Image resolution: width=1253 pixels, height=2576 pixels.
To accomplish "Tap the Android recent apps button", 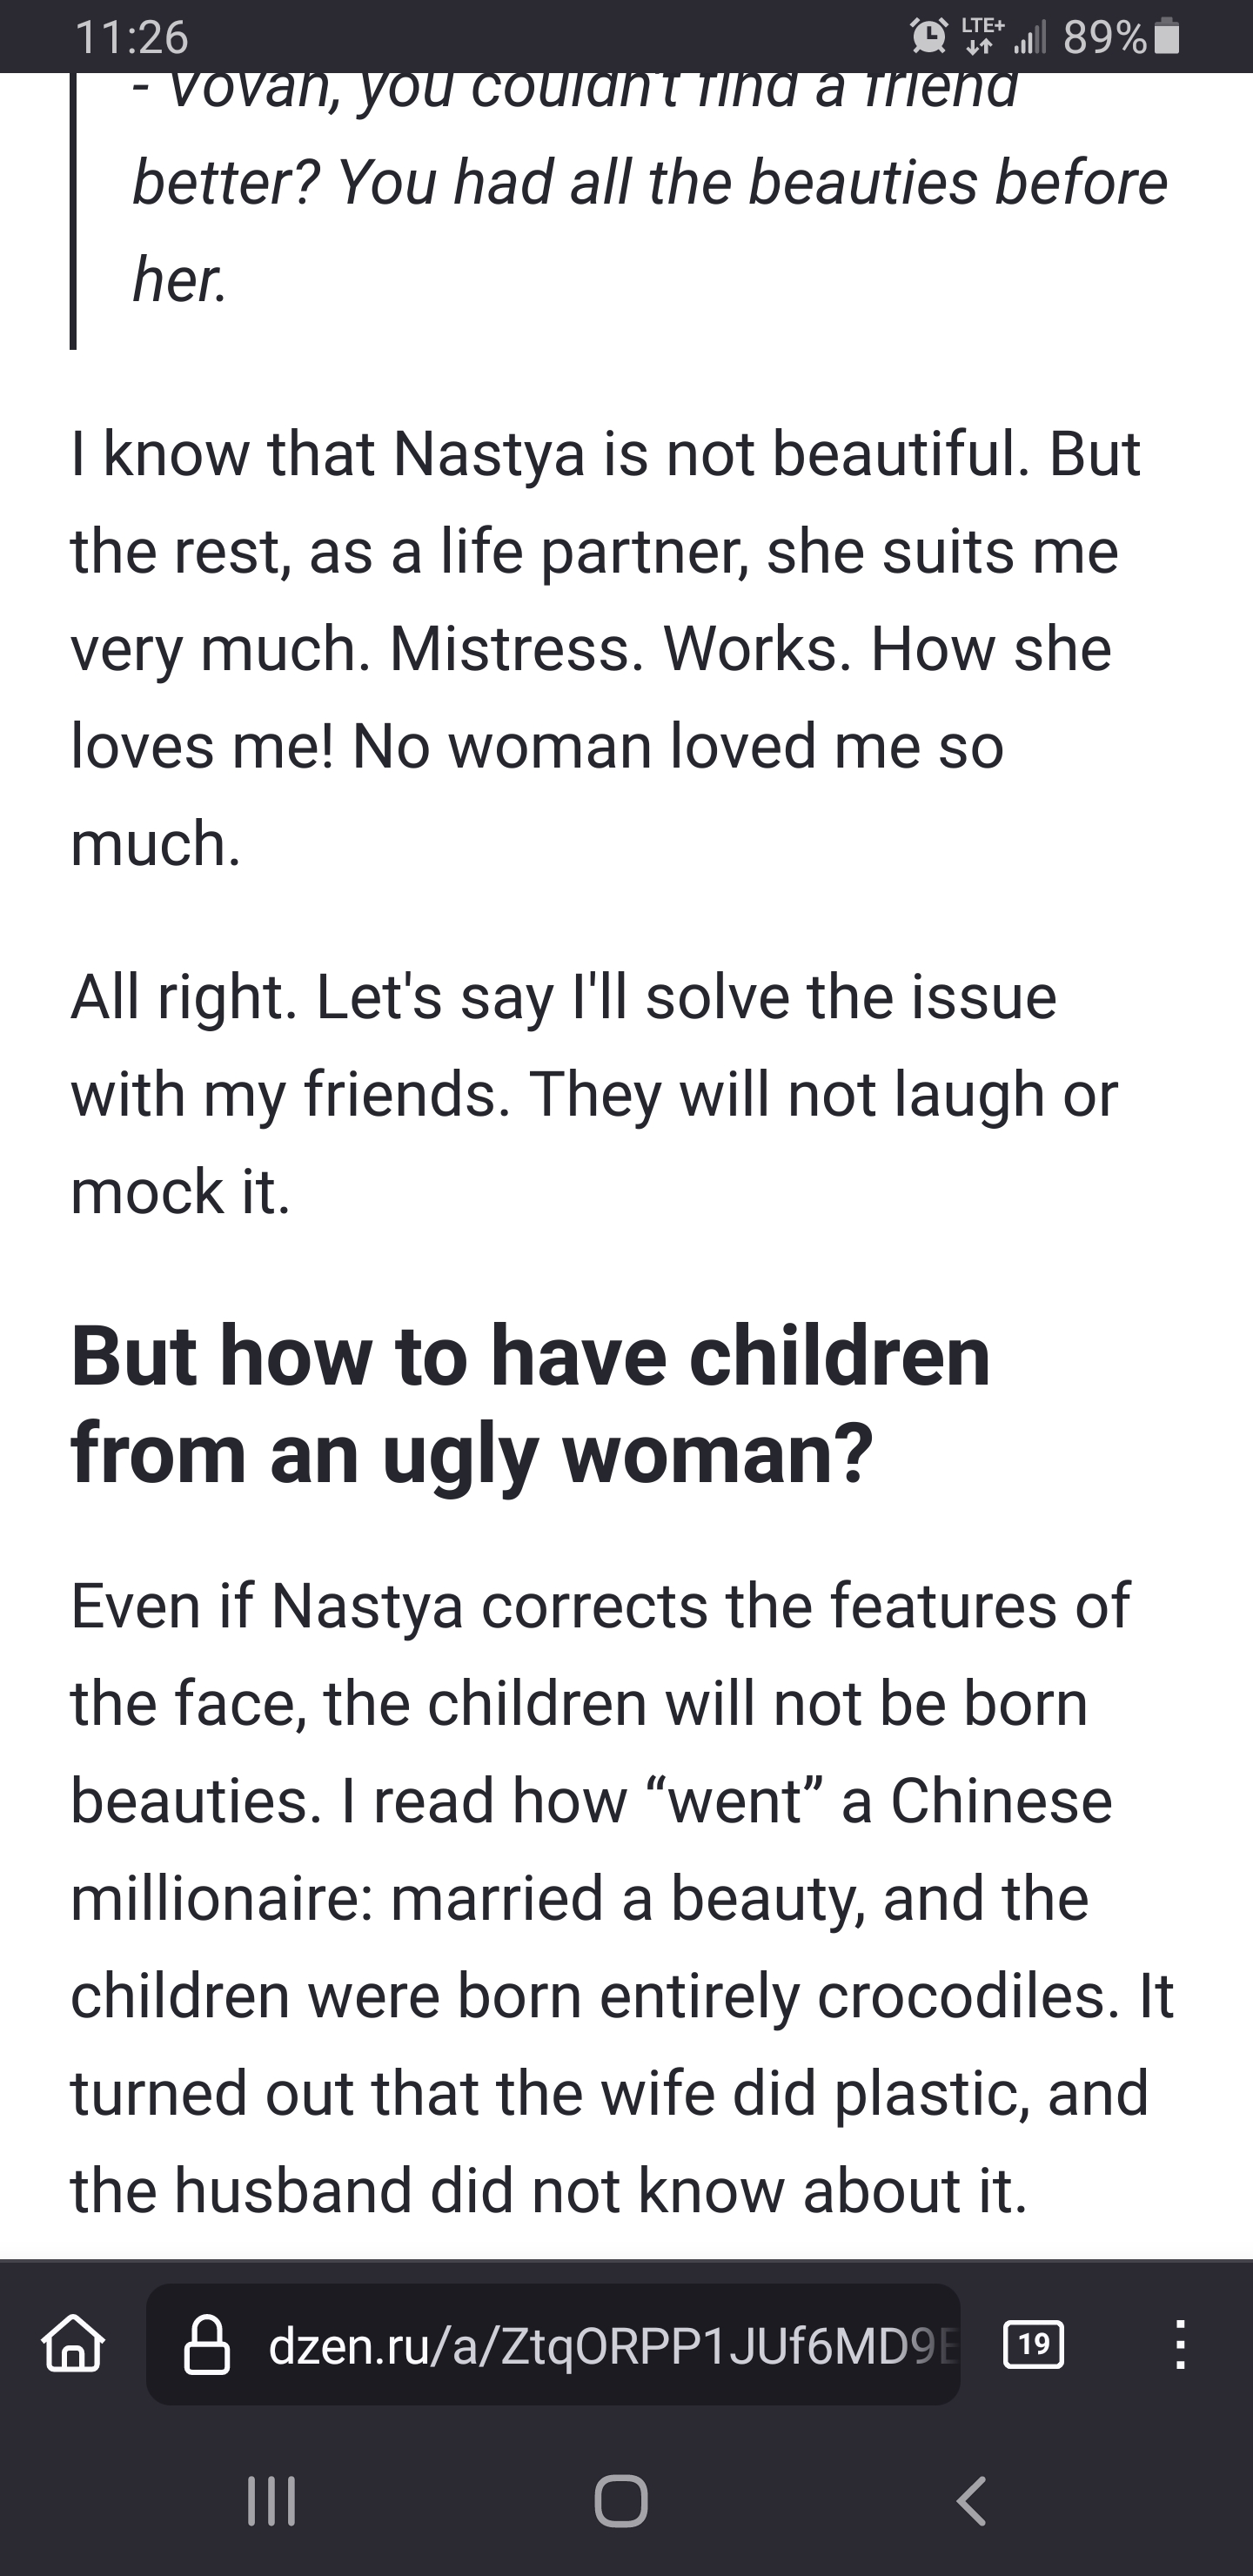I will 271,2501.
